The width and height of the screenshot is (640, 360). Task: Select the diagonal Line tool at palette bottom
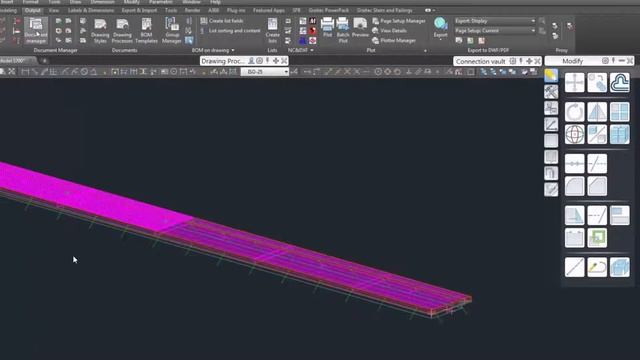coord(574,267)
